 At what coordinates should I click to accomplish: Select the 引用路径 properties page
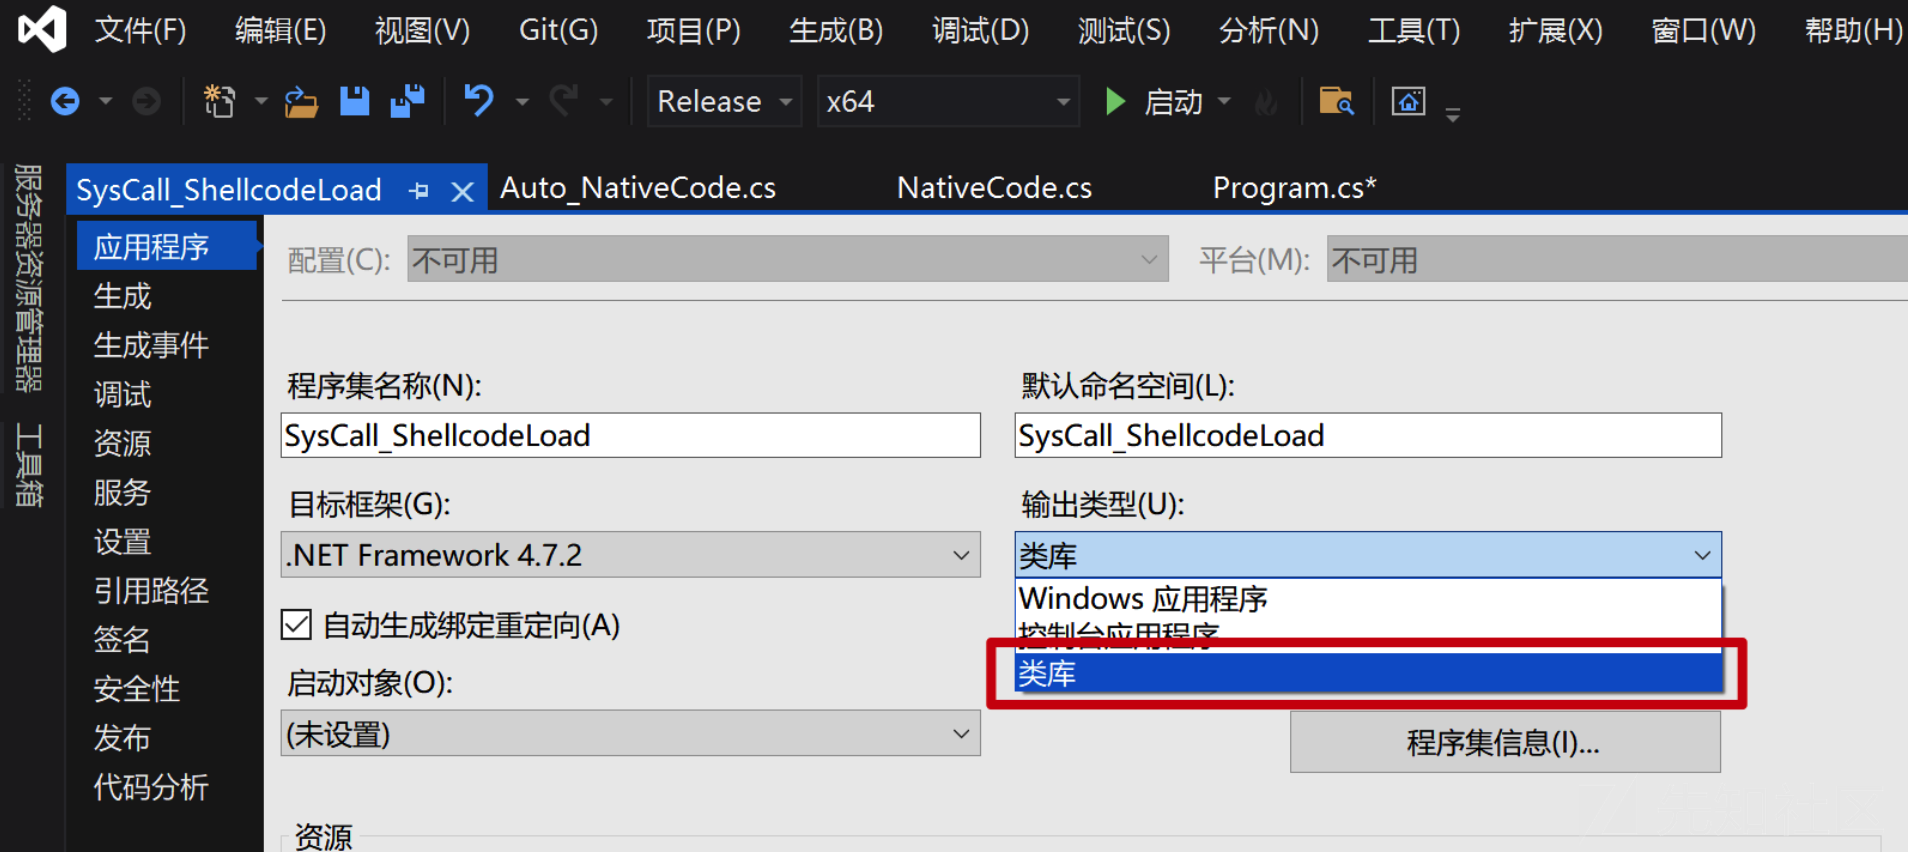point(151,590)
